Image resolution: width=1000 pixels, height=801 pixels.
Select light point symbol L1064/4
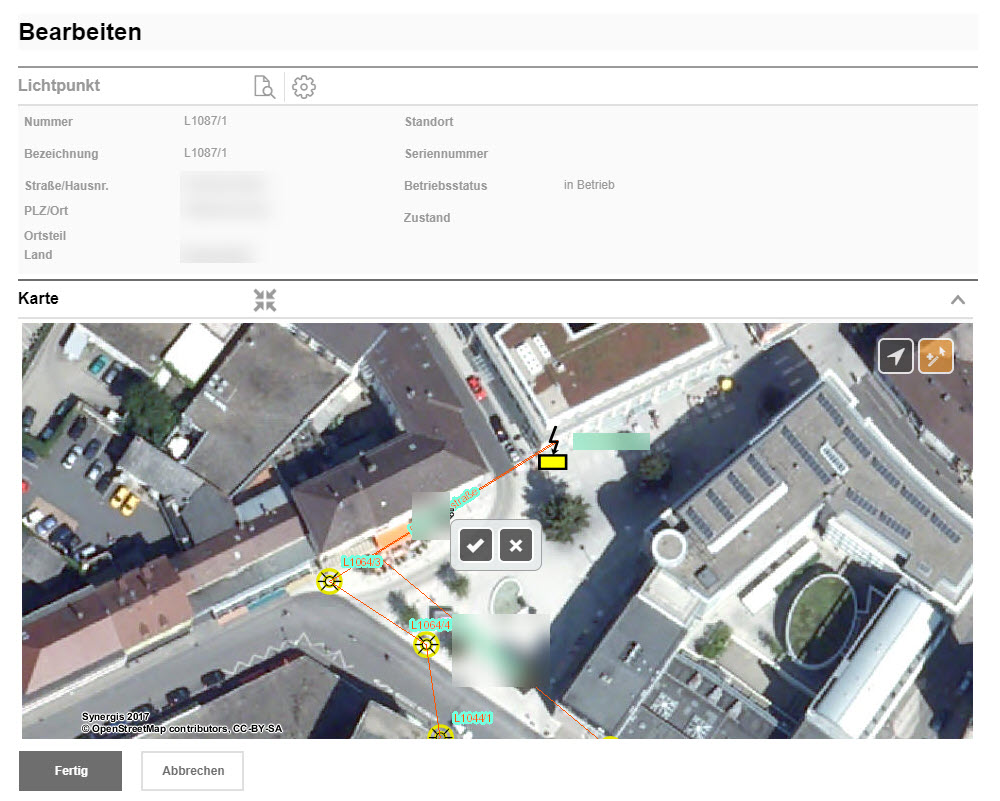427,645
